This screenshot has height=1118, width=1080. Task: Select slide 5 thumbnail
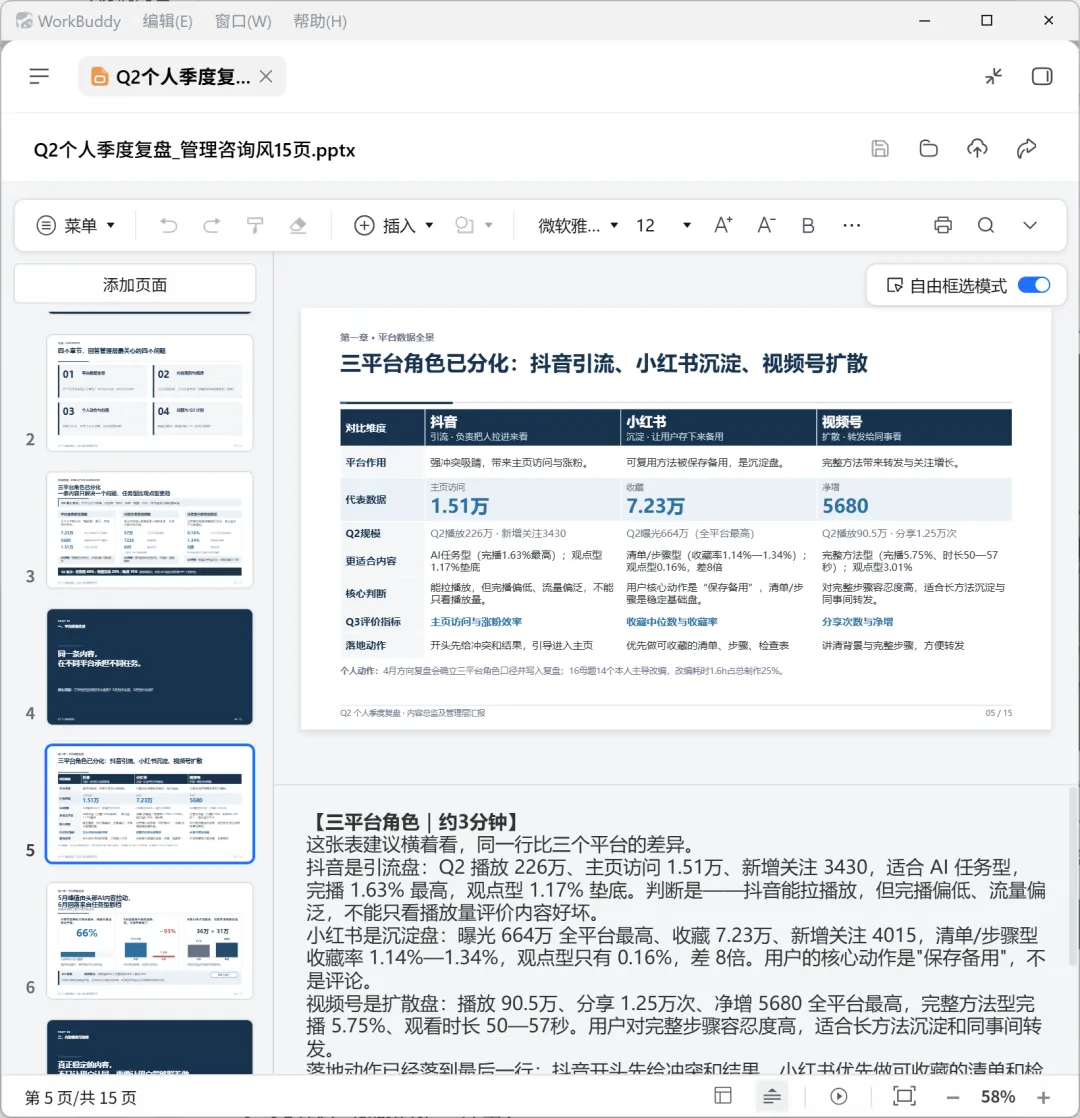[150, 804]
